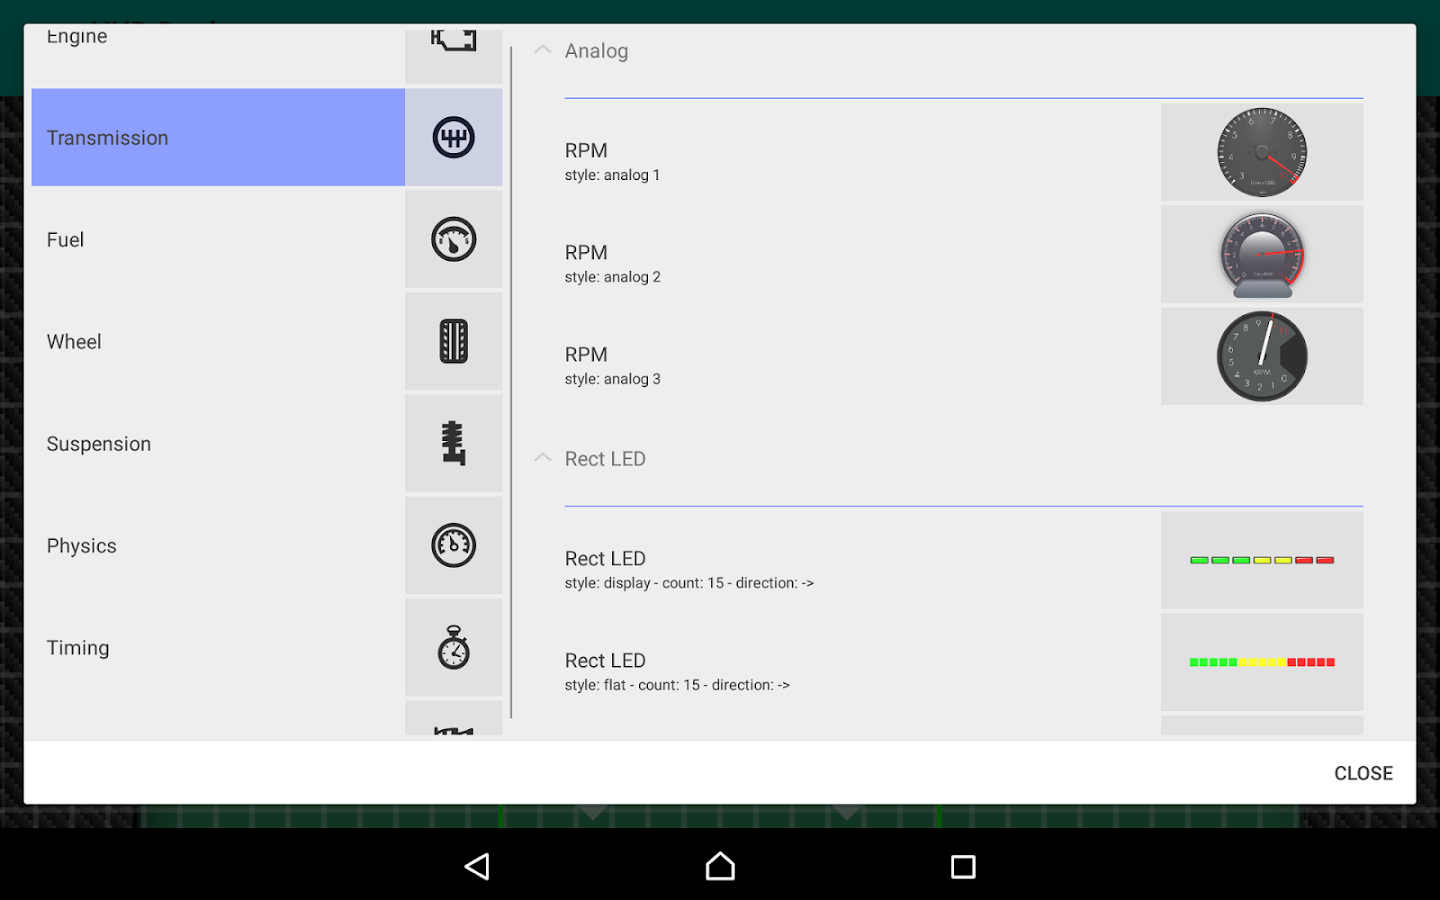
Task: Tap the Android back button
Action: coord(478,866)
